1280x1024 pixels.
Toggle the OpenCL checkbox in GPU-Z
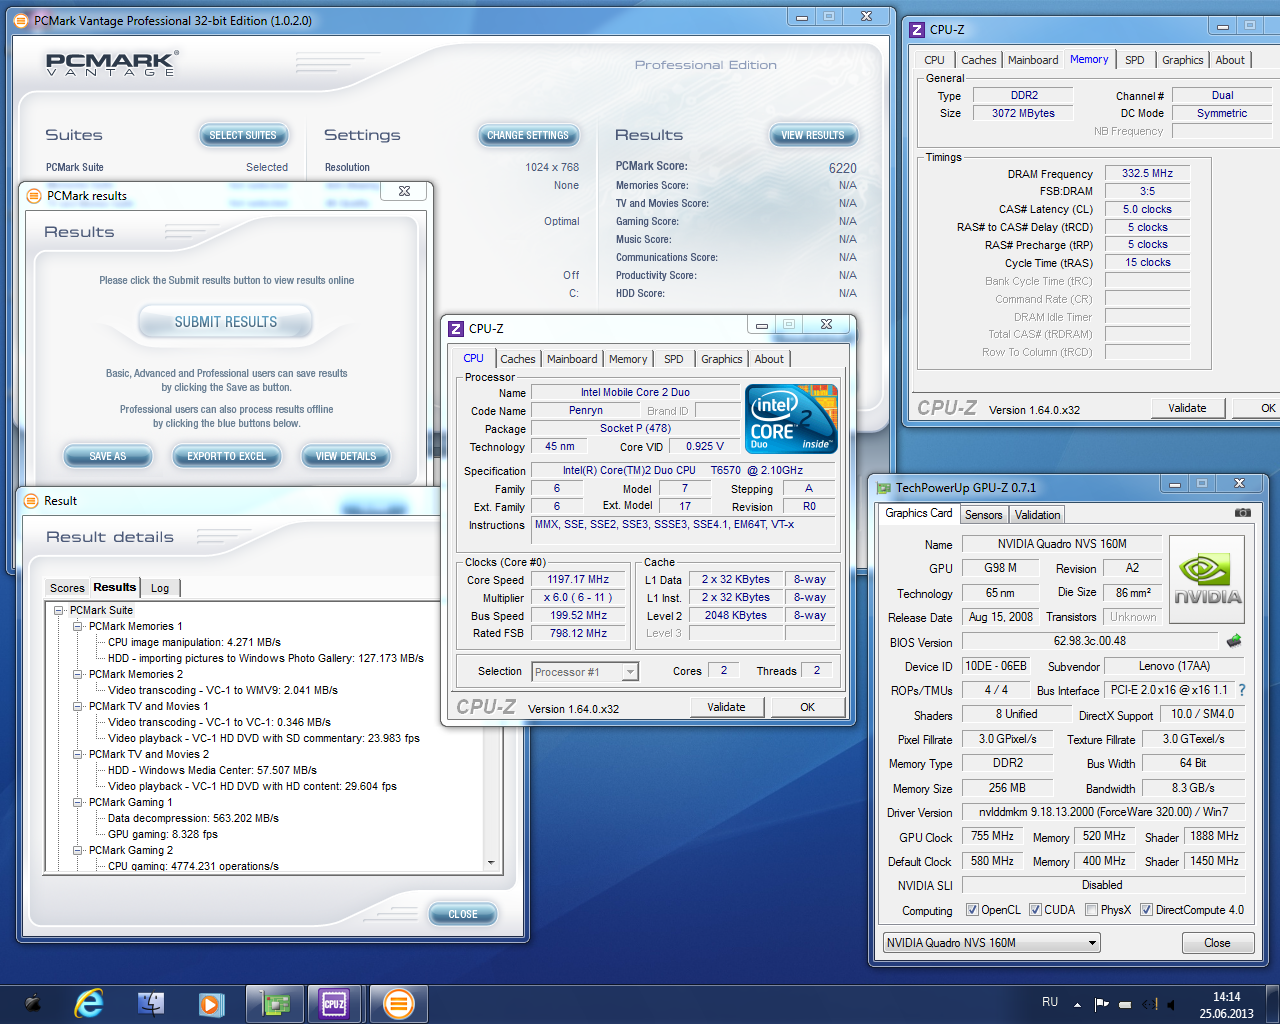[x=972, y=910]
